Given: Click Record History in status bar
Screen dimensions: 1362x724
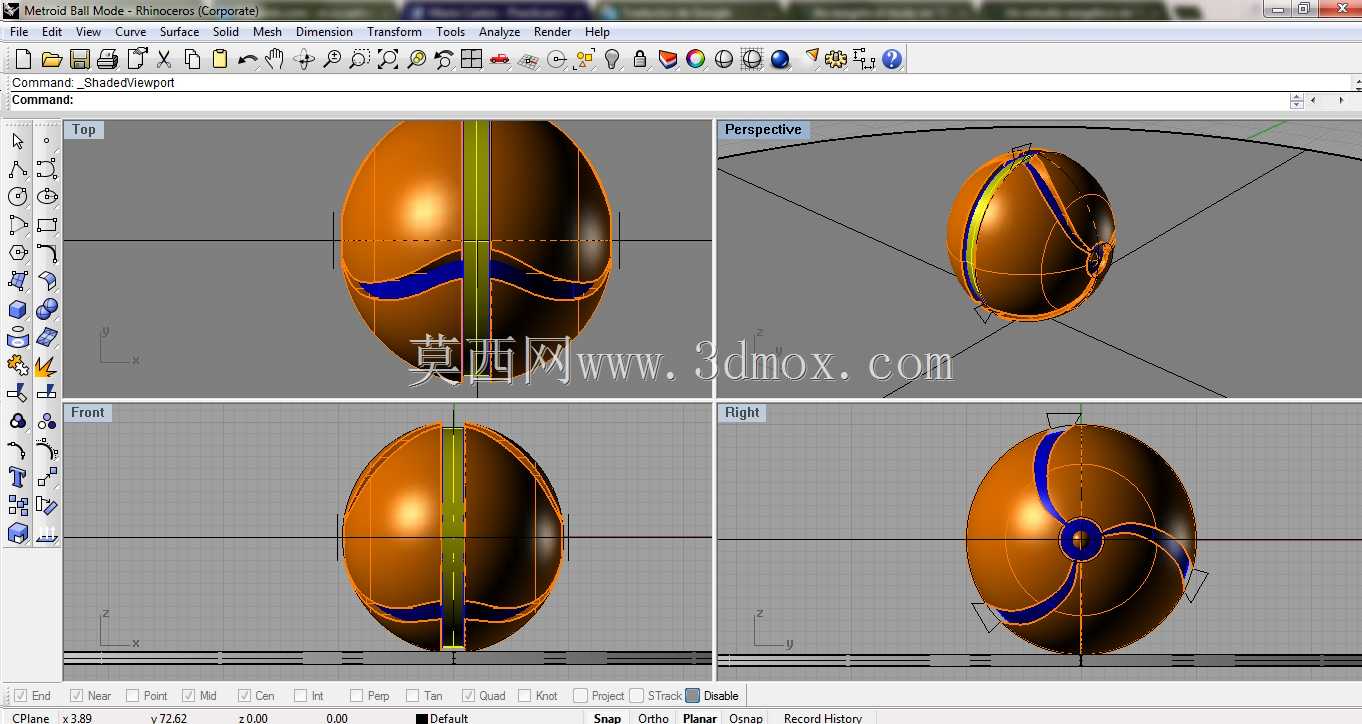Looking at the screenshot, I should 823,718.
